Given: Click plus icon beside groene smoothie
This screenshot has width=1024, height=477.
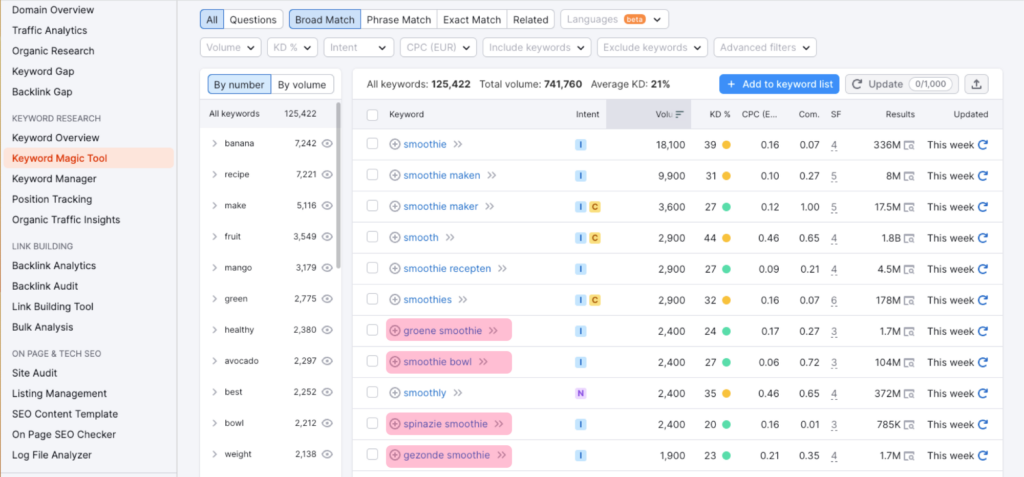Looking at the screenshot, I should click(394, 331).
